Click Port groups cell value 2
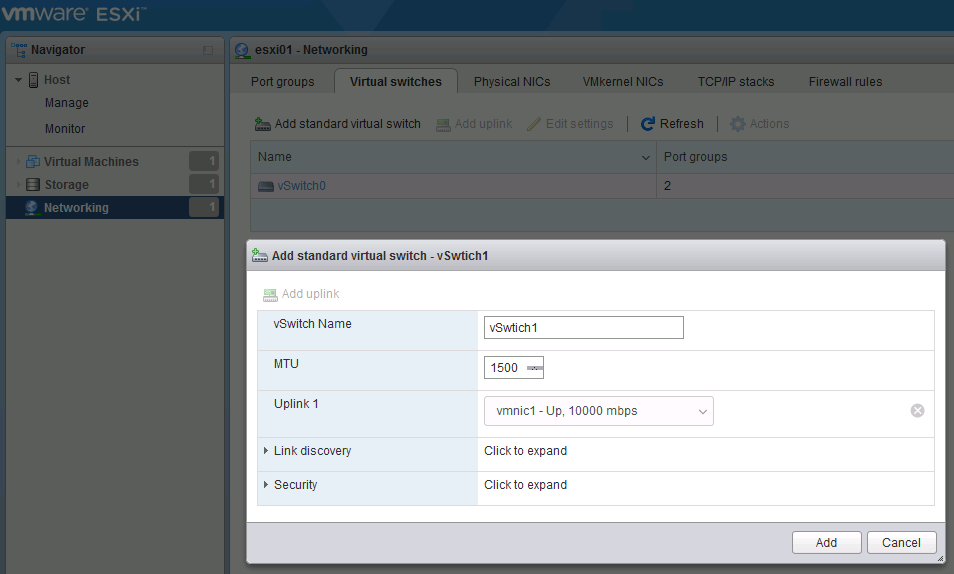The height and width of the screenshot is (574, 954). pyautogui.click(x=667, y=186)
